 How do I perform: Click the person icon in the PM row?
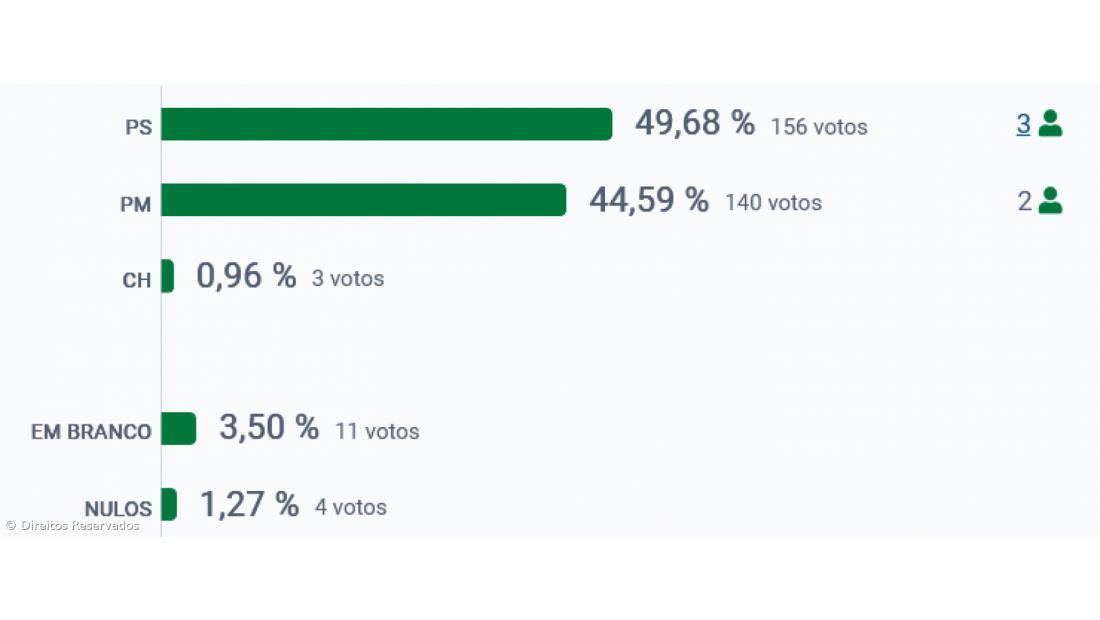[x=1050, y=201]
